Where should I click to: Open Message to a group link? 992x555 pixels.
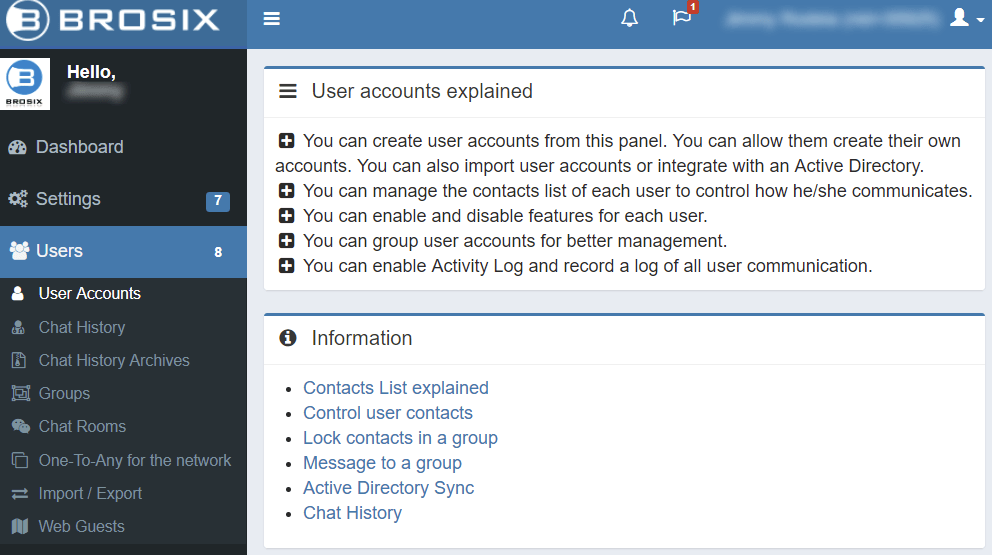(382, 463)
